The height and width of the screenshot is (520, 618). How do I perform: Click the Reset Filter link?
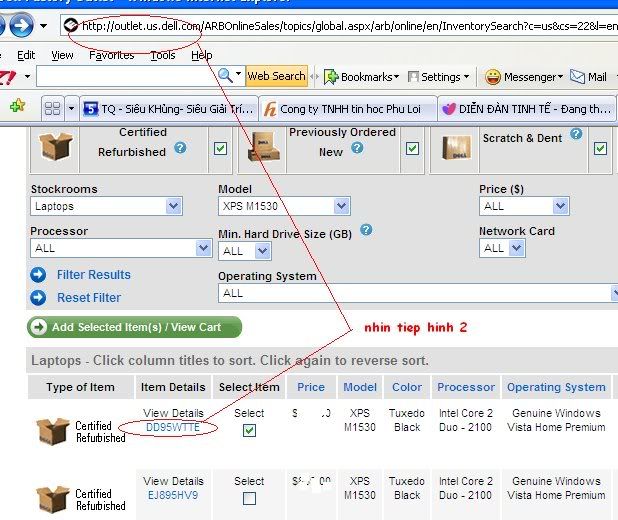[x=89, y=298]
